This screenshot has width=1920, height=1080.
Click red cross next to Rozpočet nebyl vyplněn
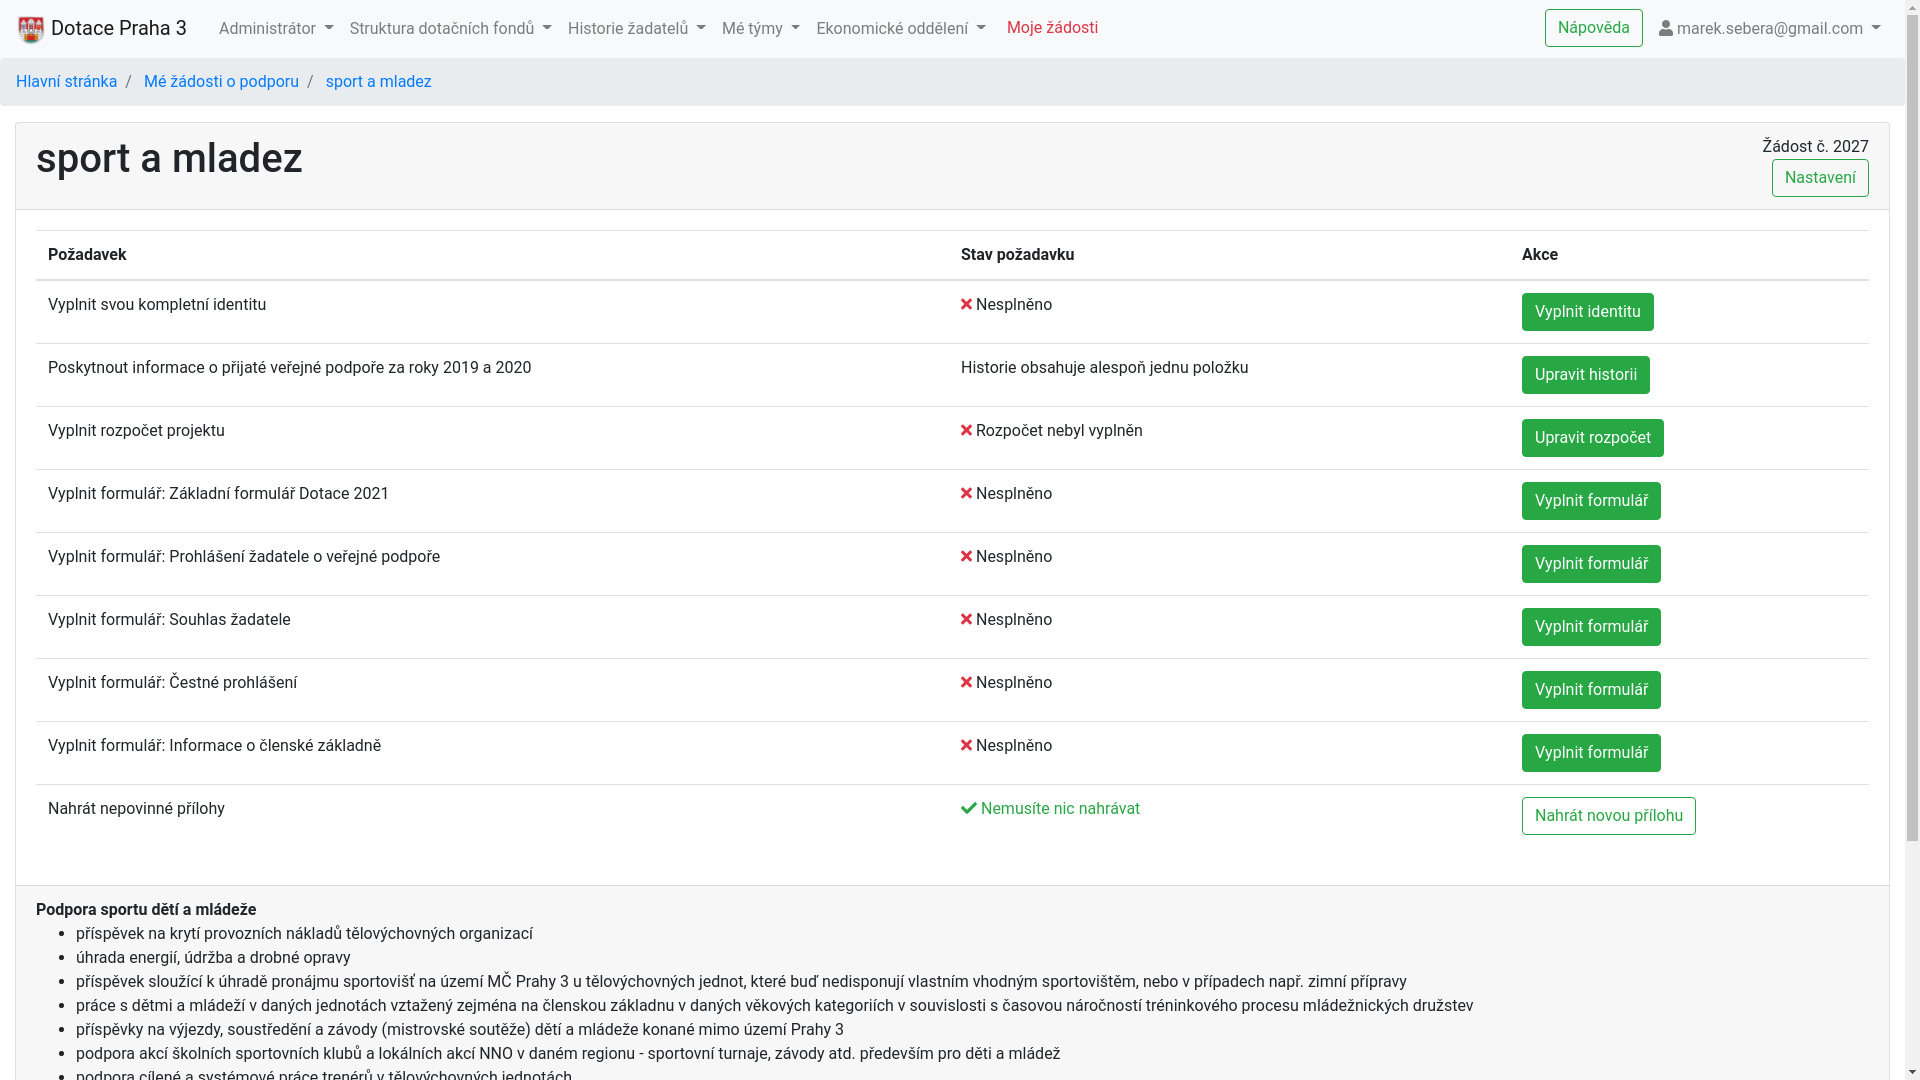tap(966, 431)
